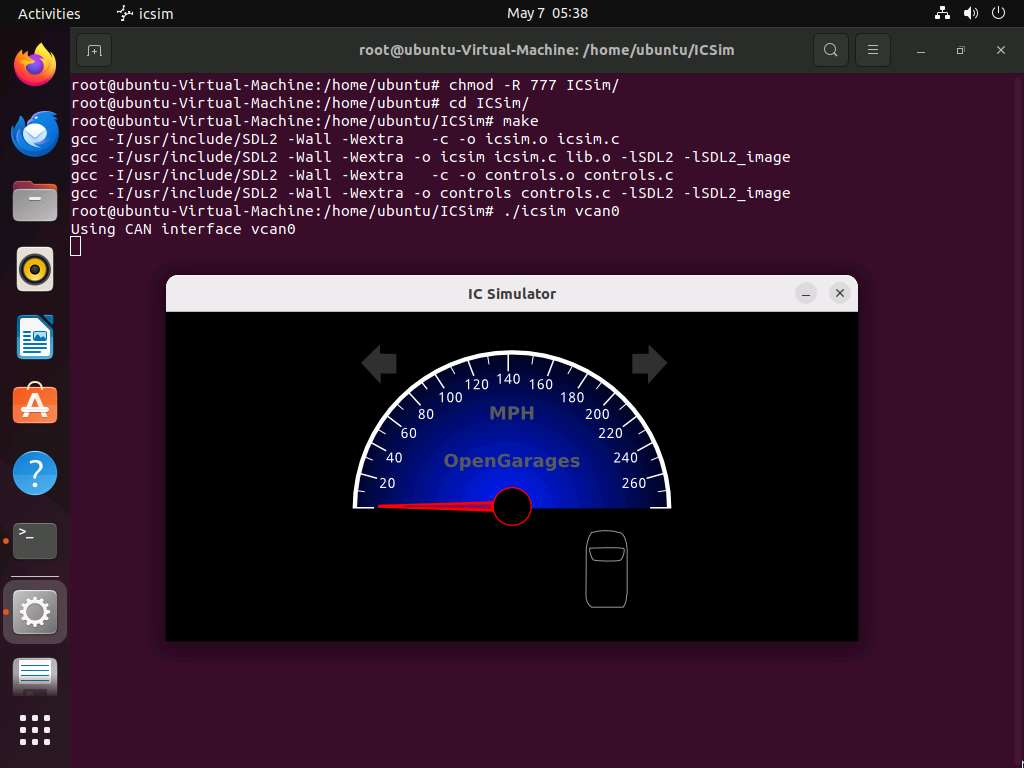Click the left turn signal arrow
Image resolution: width=1024 pixels, height=768 pixels.
[x=379, y=364]
